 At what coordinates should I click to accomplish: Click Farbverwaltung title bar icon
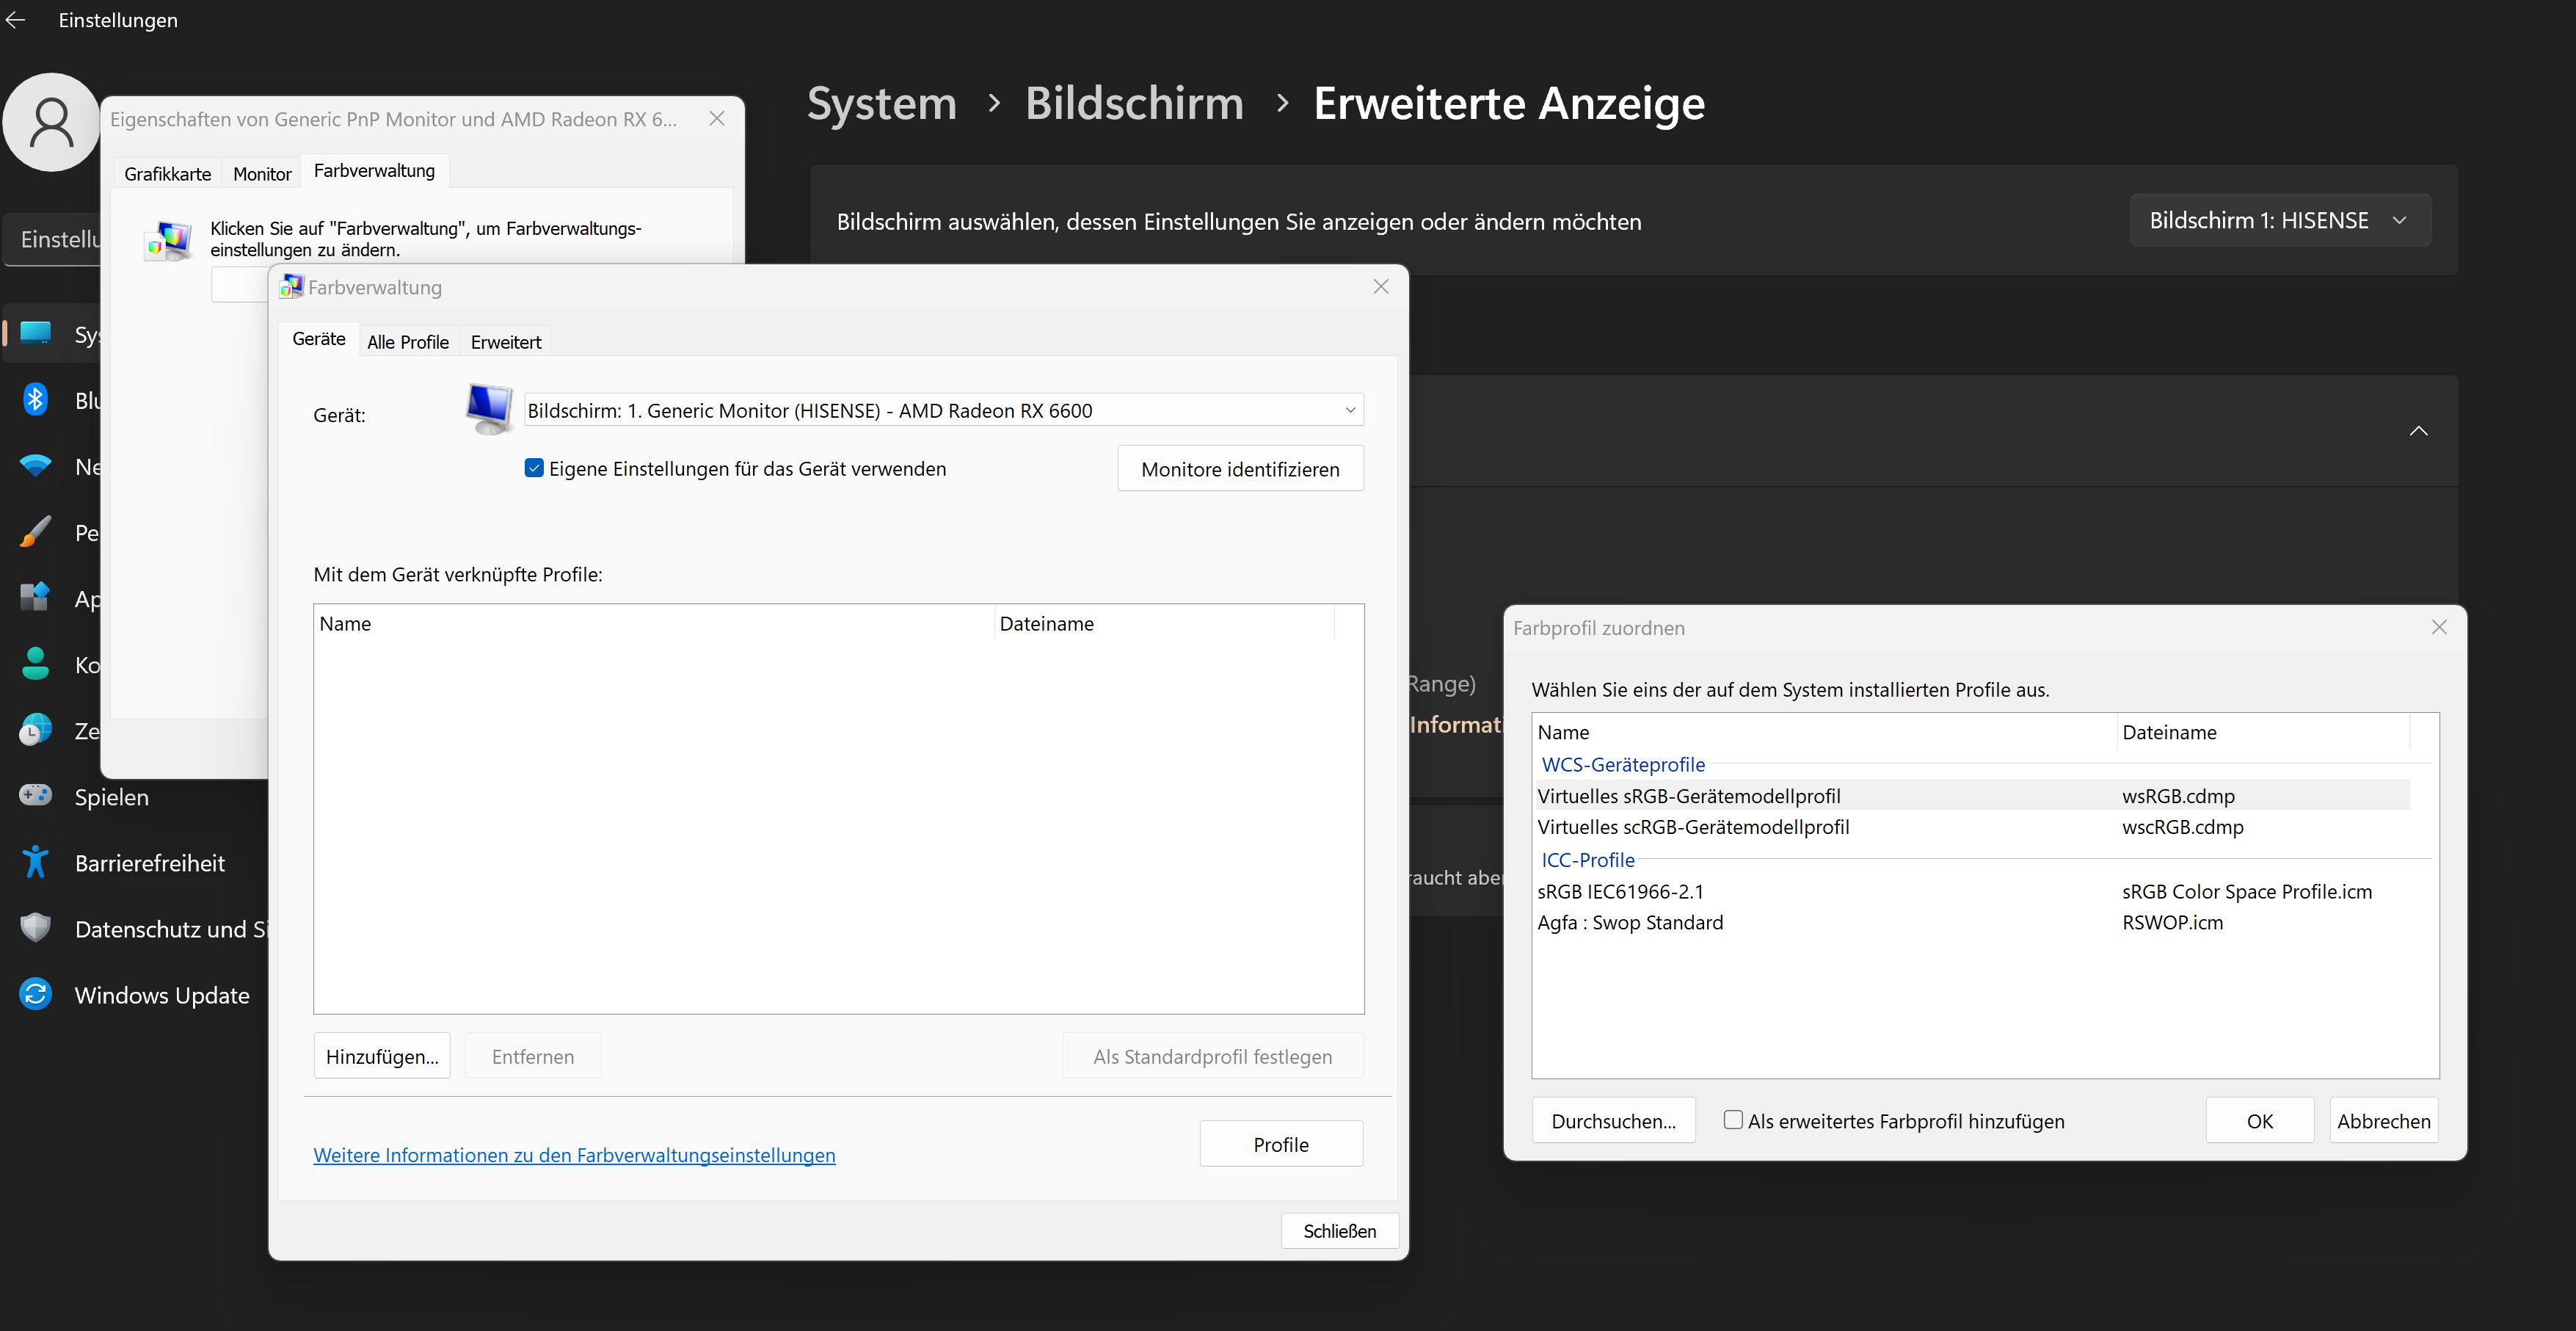(291, 287)
